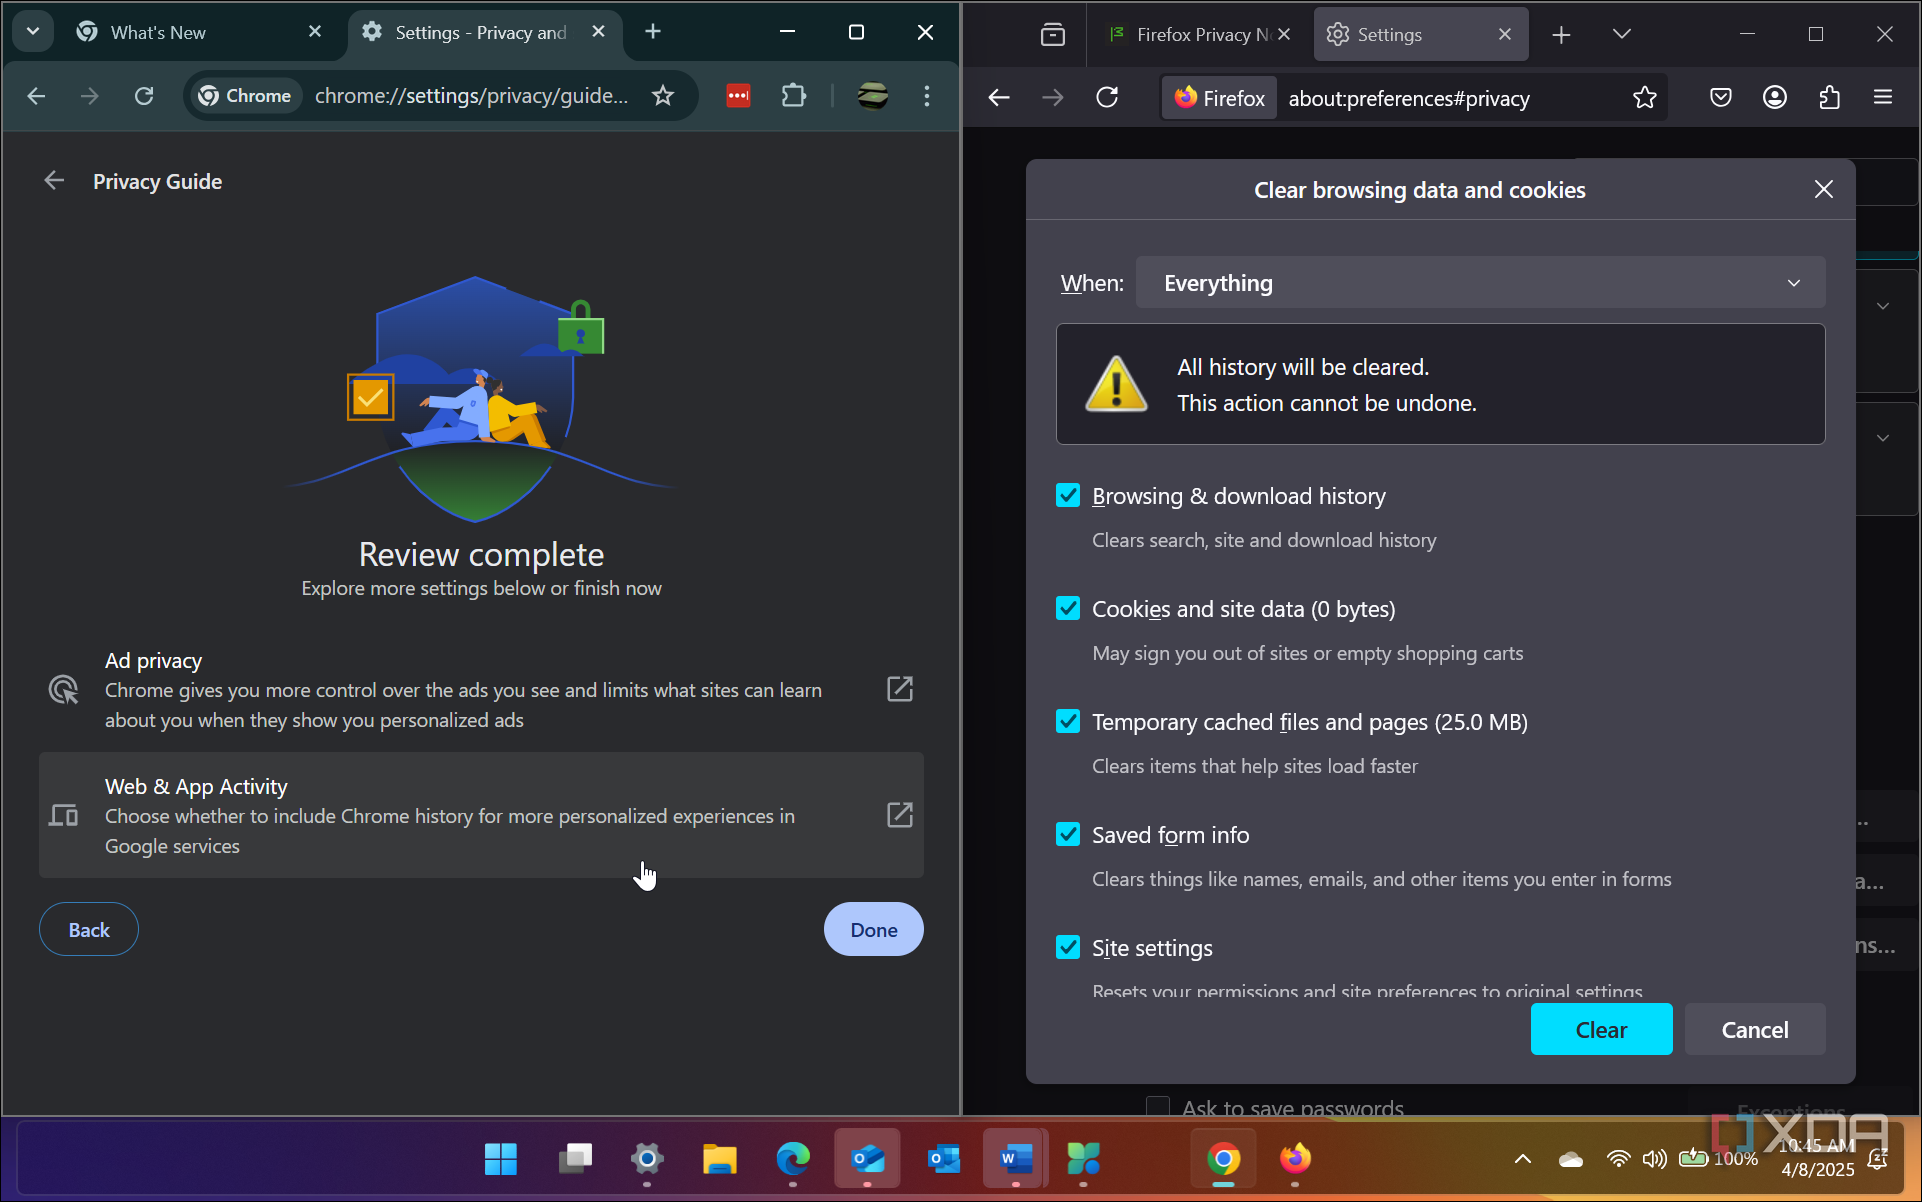Viewport: 1922px width, 1202px height.
Task: Open the Ad privacy external link icon
Action: click(900, 689)
